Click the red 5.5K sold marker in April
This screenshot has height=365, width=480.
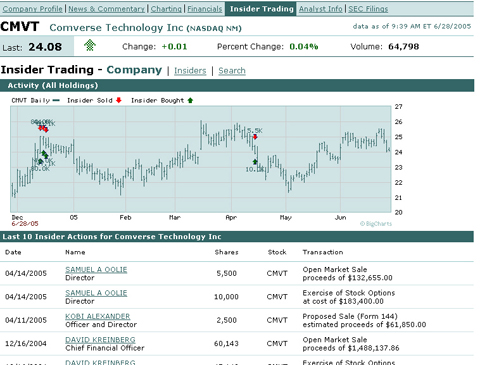[255, 137]
